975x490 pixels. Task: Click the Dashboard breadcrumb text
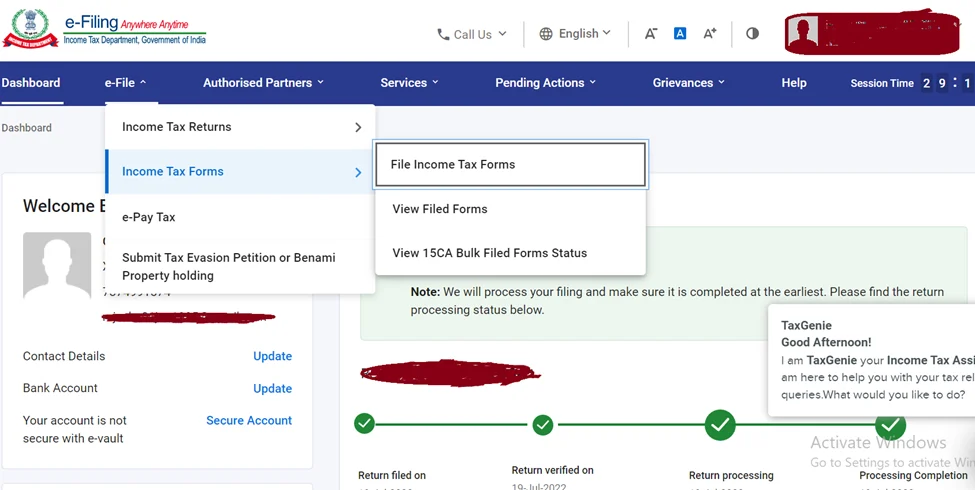click(27, 127)
